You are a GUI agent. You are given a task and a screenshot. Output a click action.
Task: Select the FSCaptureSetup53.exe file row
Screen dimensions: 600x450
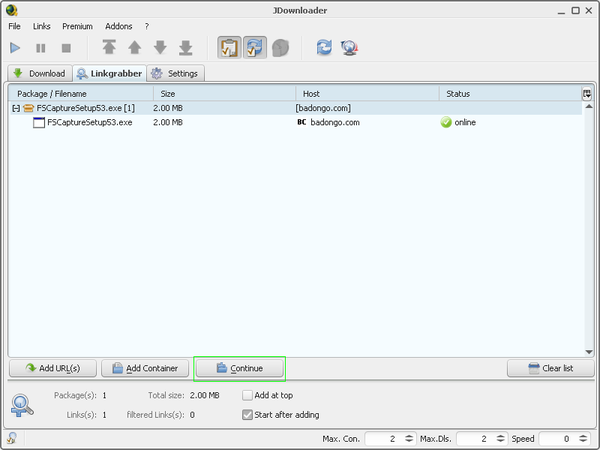coord(295,122)
